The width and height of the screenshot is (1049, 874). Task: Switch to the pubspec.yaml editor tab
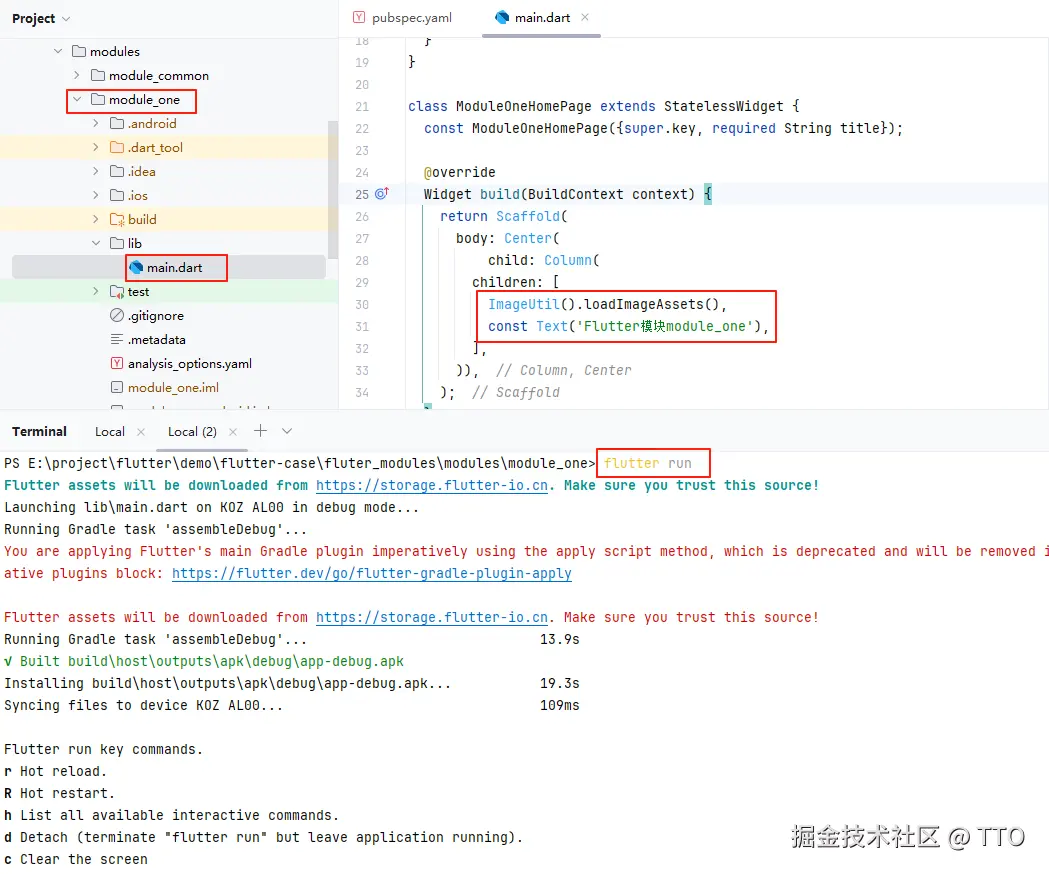pyautogui.click(x=403, y=18)
